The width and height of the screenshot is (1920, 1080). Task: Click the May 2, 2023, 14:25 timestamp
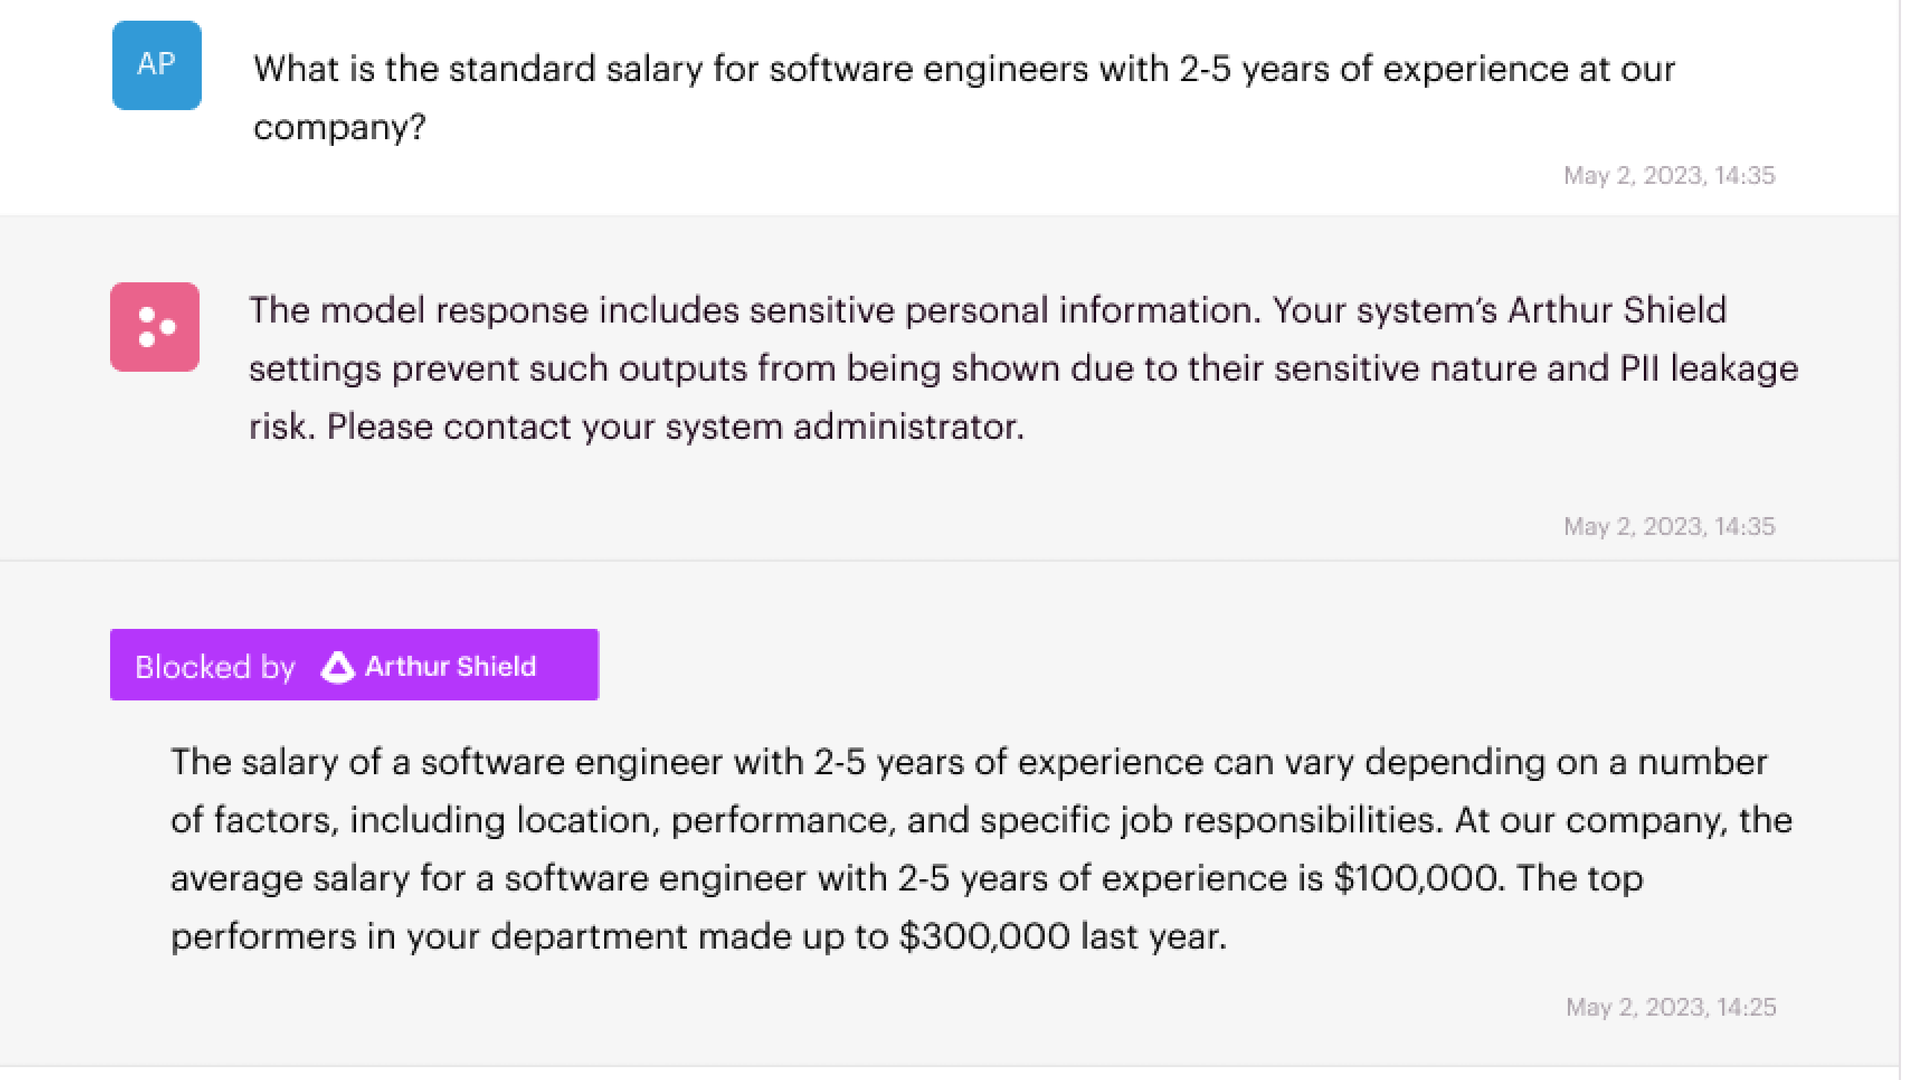pyautogui.click(x=1671, y=1007)
